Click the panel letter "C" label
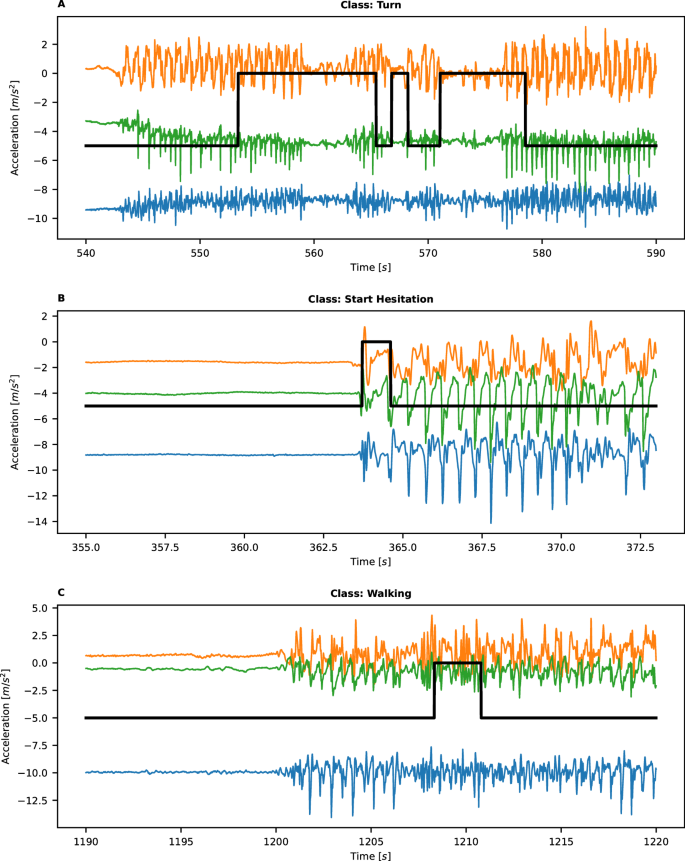685x861 pixels. coord(61,592)
